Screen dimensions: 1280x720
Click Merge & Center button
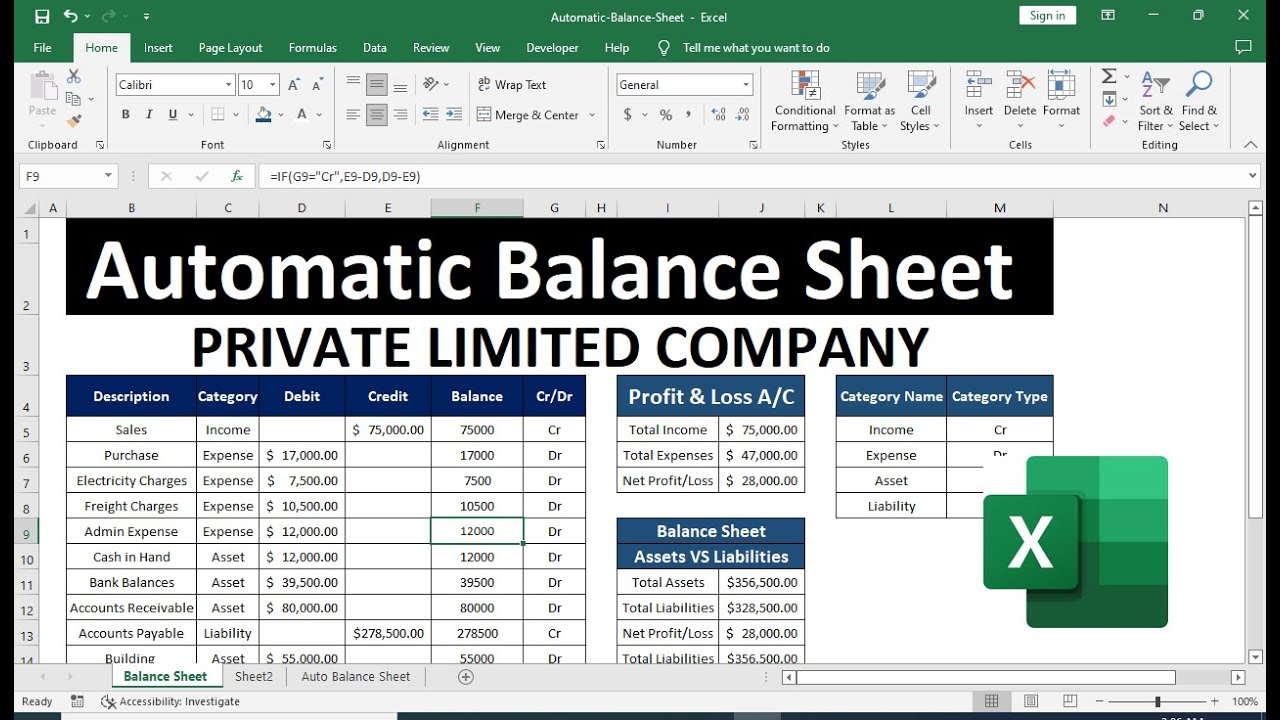click(529, 115)
